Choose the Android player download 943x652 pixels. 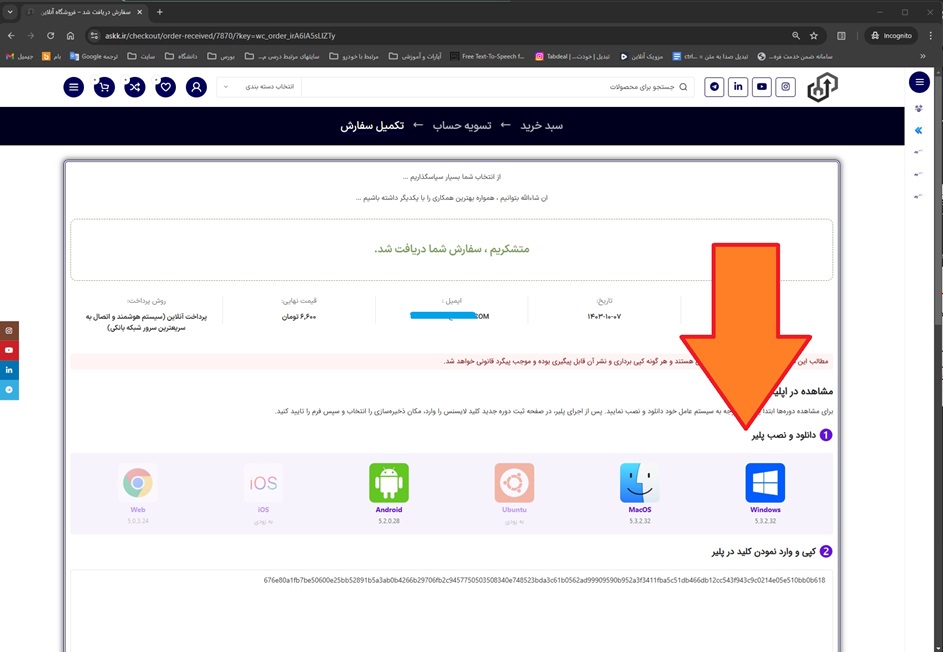388,484
